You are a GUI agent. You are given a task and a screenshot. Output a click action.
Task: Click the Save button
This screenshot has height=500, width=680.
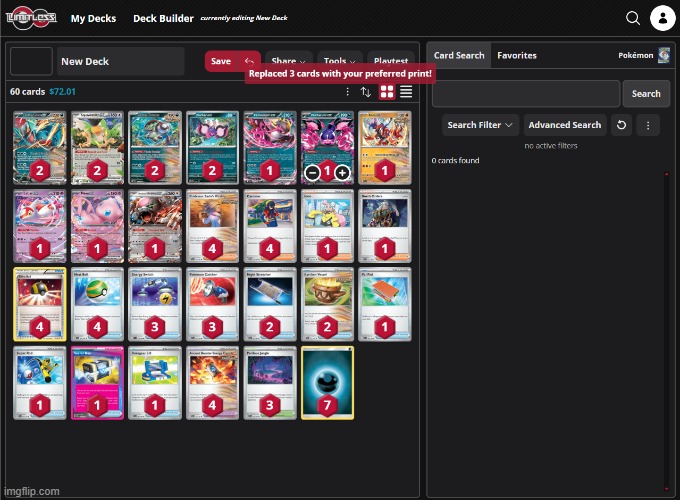click(221, 61)
